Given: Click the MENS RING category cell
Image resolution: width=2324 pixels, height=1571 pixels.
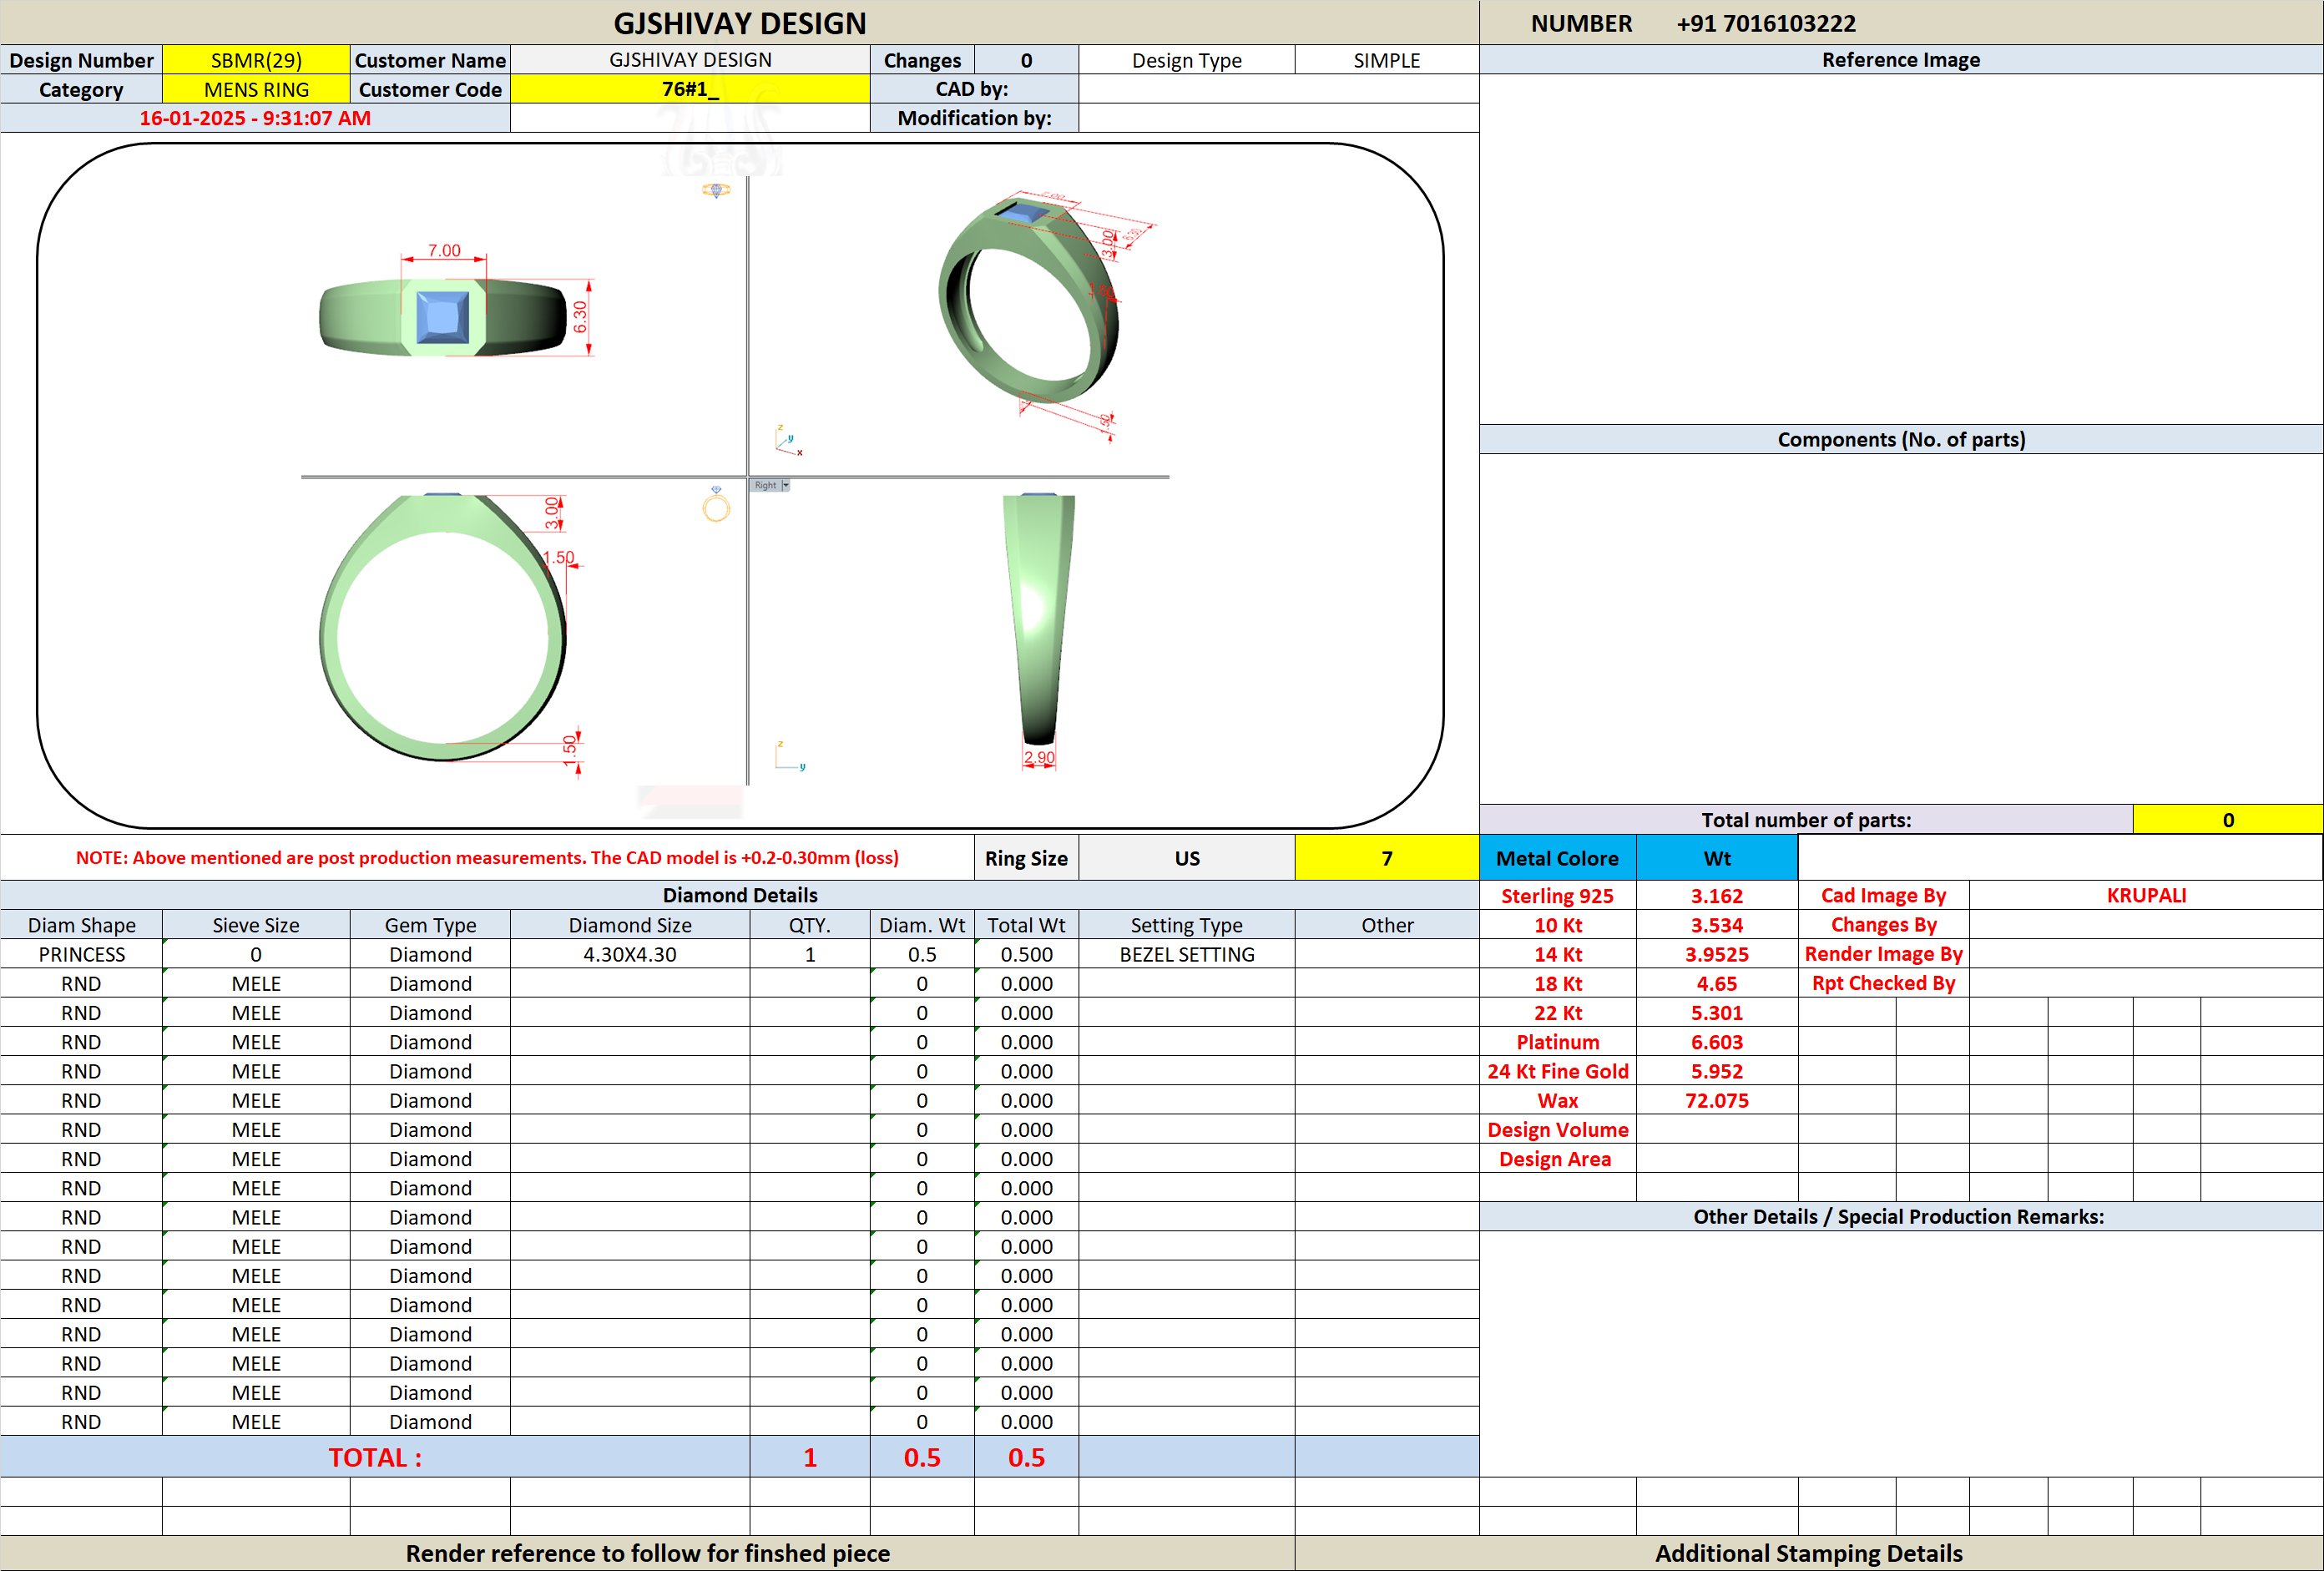Looking at the screenshot, I should [x=256, y=89].
